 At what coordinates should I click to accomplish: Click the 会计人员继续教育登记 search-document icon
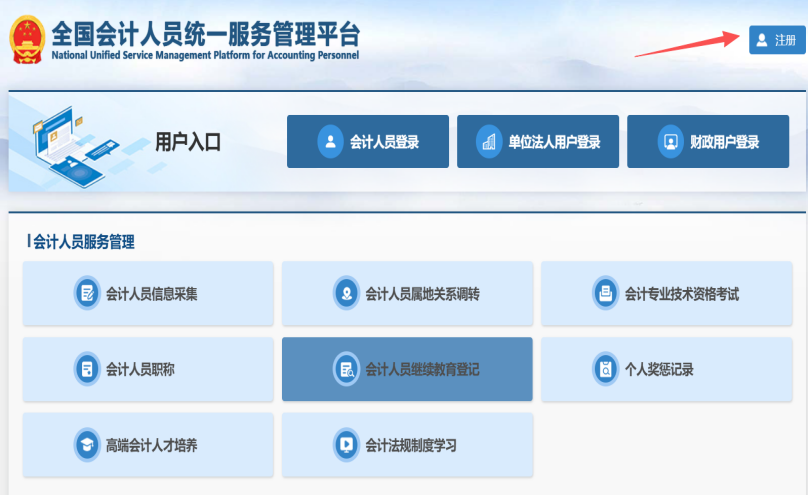(x=346, y=369)
